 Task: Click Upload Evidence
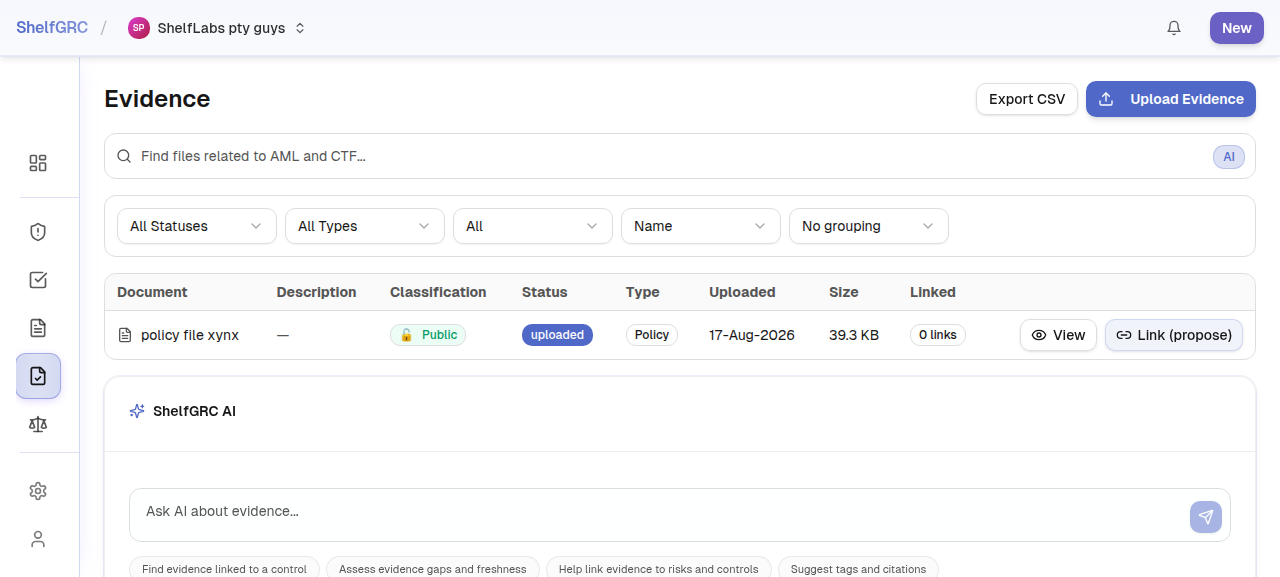tap(1171, 99)
